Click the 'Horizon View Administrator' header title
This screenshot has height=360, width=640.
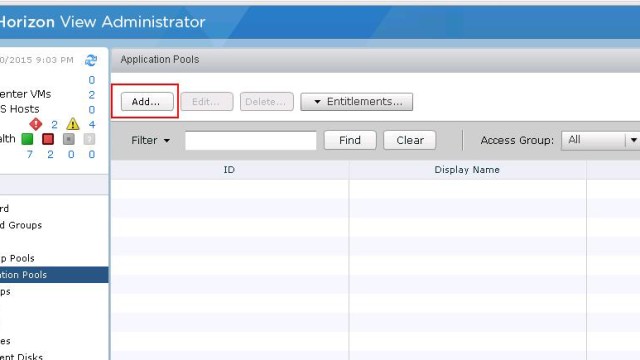pos(102,22)
